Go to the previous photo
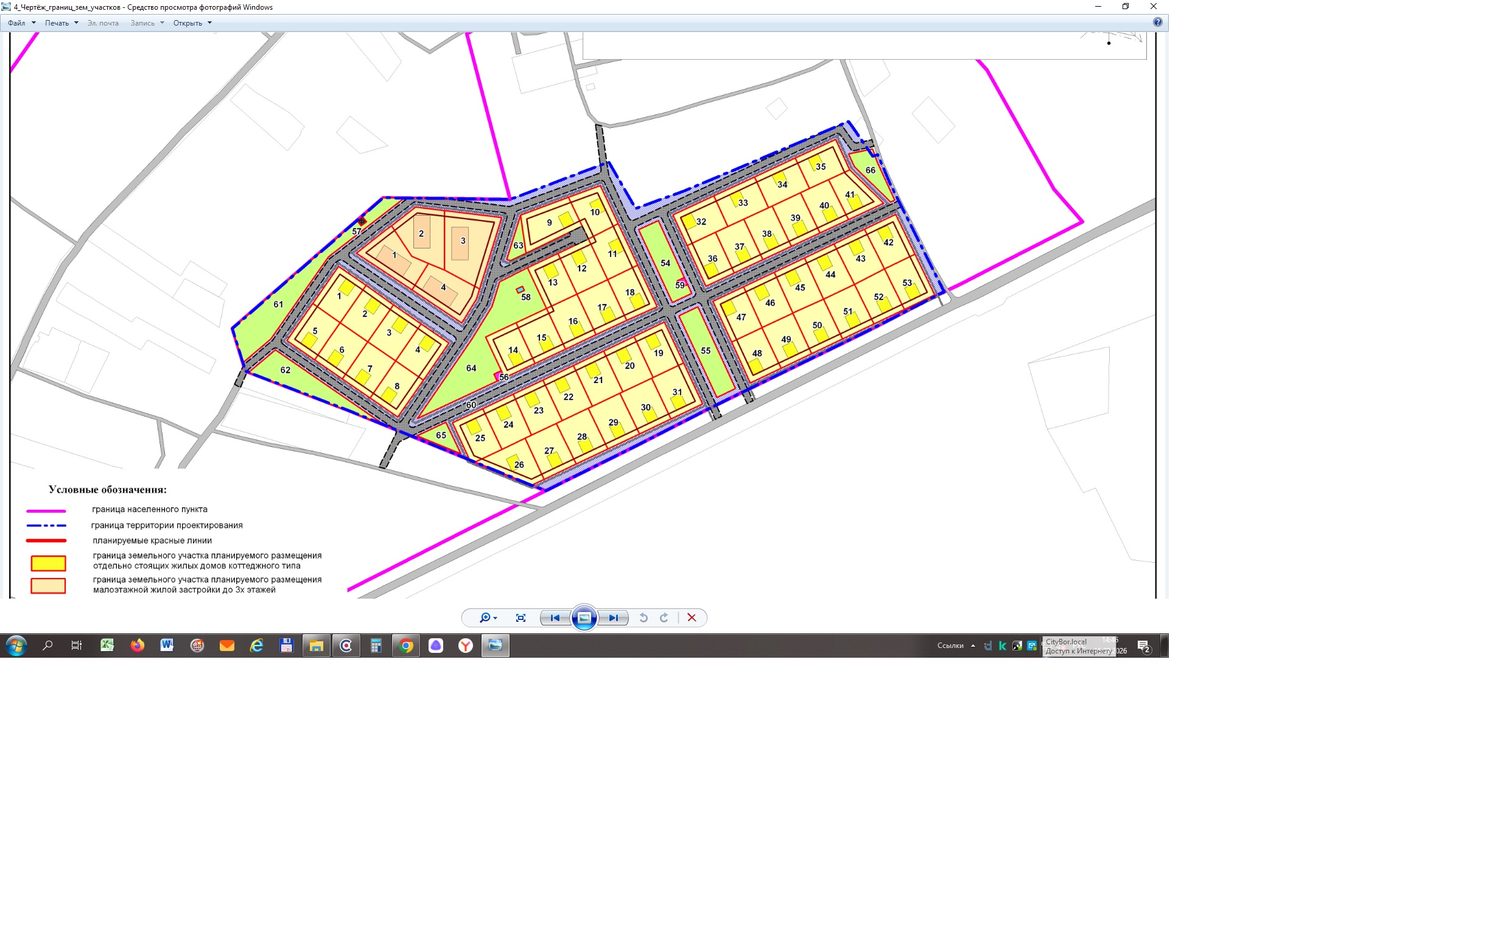Image resolution: width=1500 pixels, height=933 pixels. 554,618
